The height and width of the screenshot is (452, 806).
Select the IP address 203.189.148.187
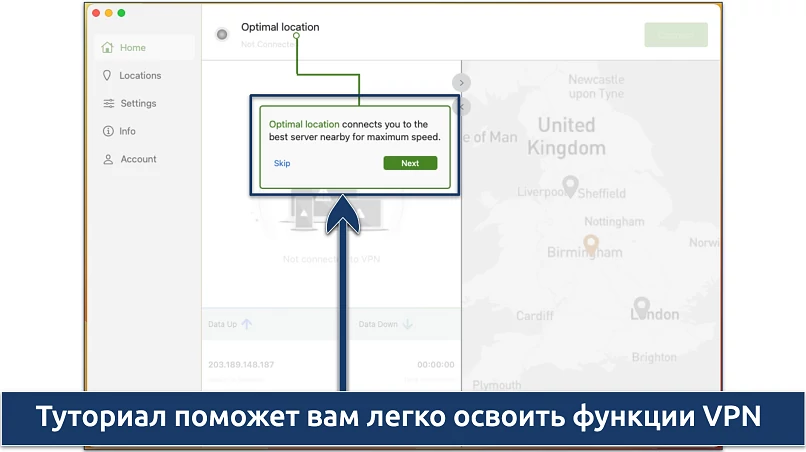[x=241, y=365]
